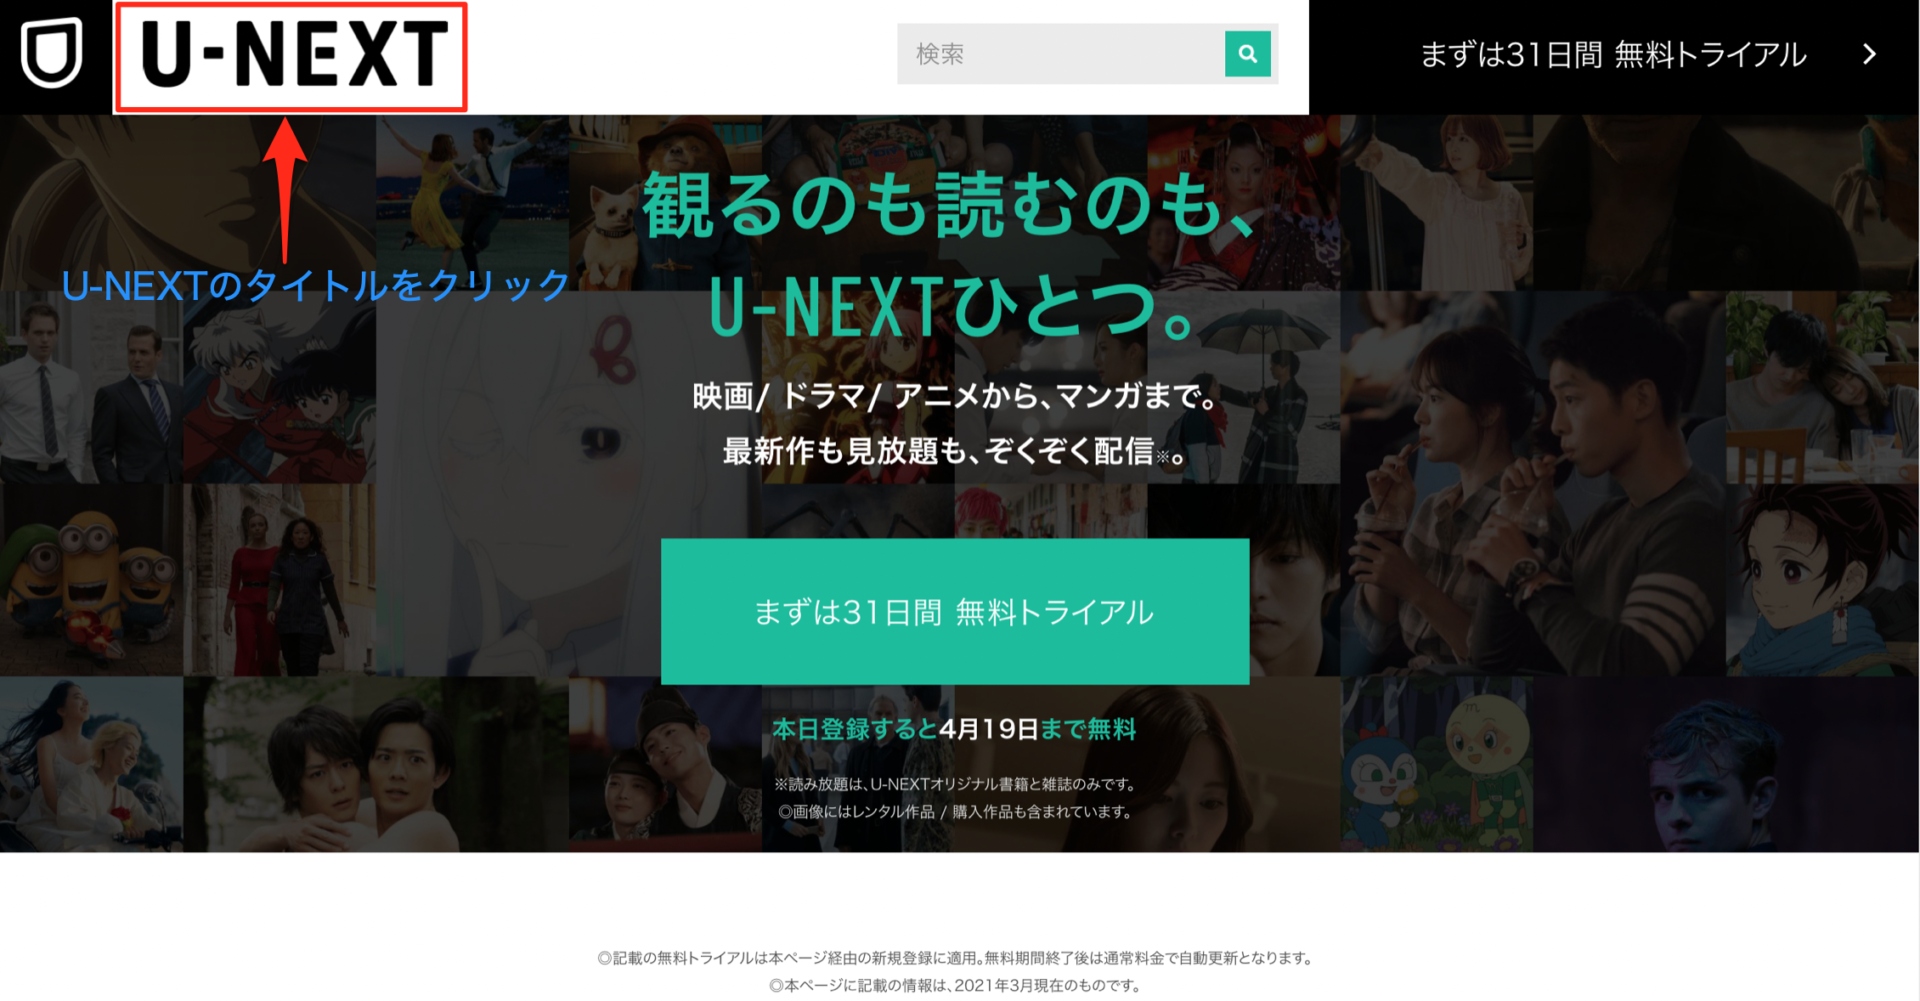Select the Demon Slayer Tanjiro thumbnail
This screenshot has width=1920, height=1001.
[1823, 580]
